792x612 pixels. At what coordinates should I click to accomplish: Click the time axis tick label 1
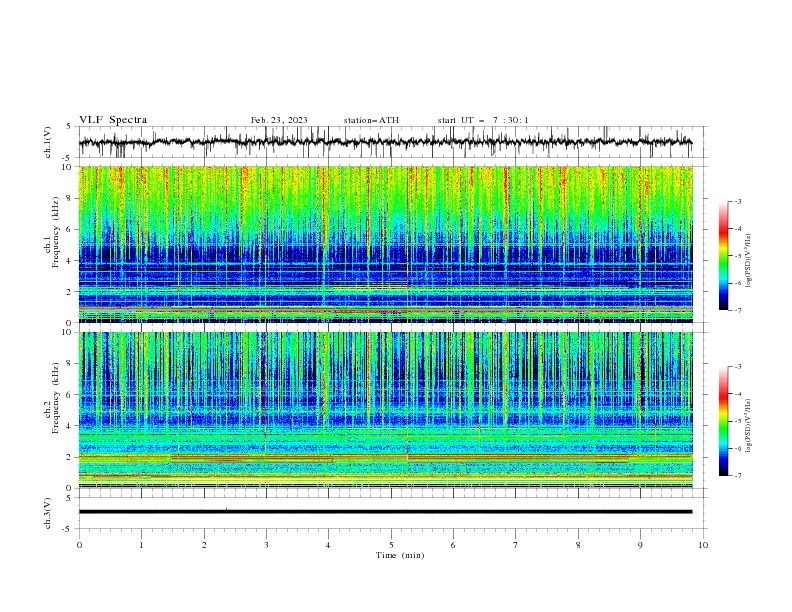coord(141,545)
